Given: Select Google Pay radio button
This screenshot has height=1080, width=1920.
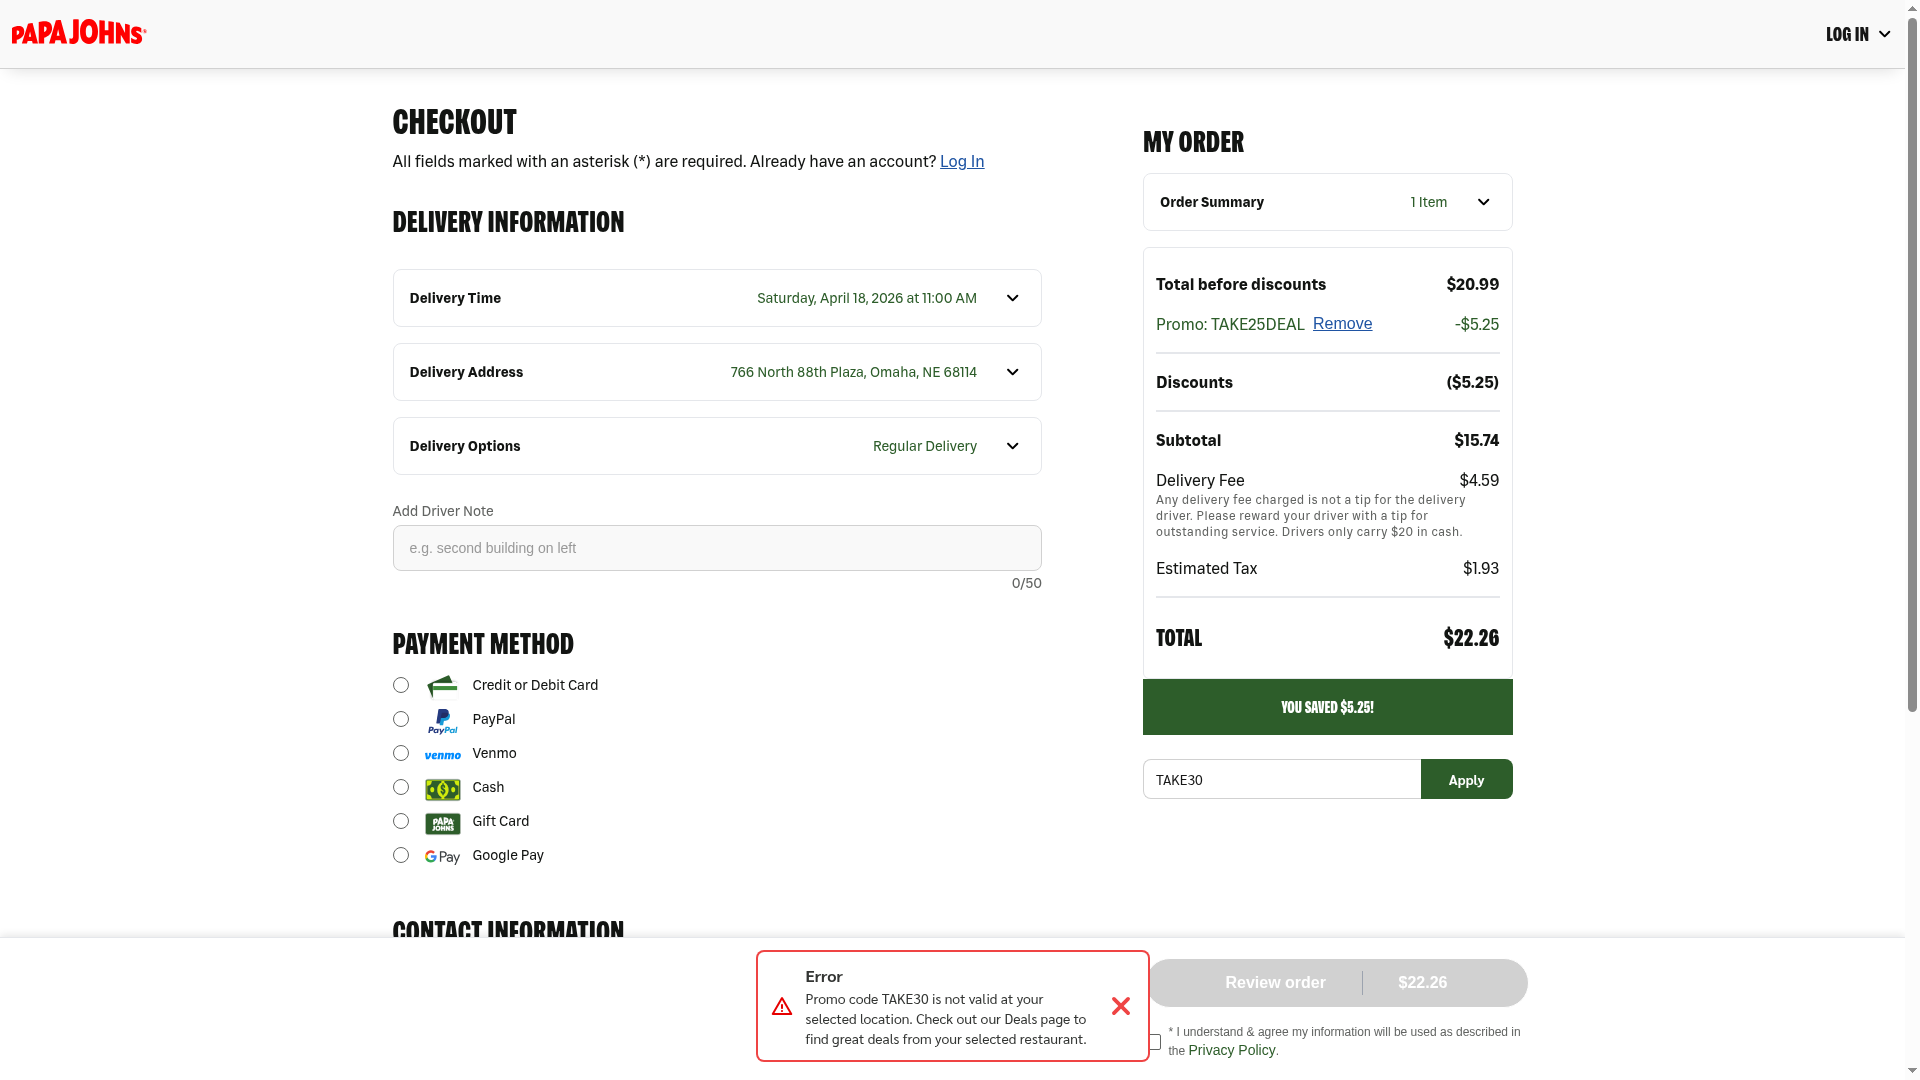Looking at the screenshot, I should click(401, 855).
